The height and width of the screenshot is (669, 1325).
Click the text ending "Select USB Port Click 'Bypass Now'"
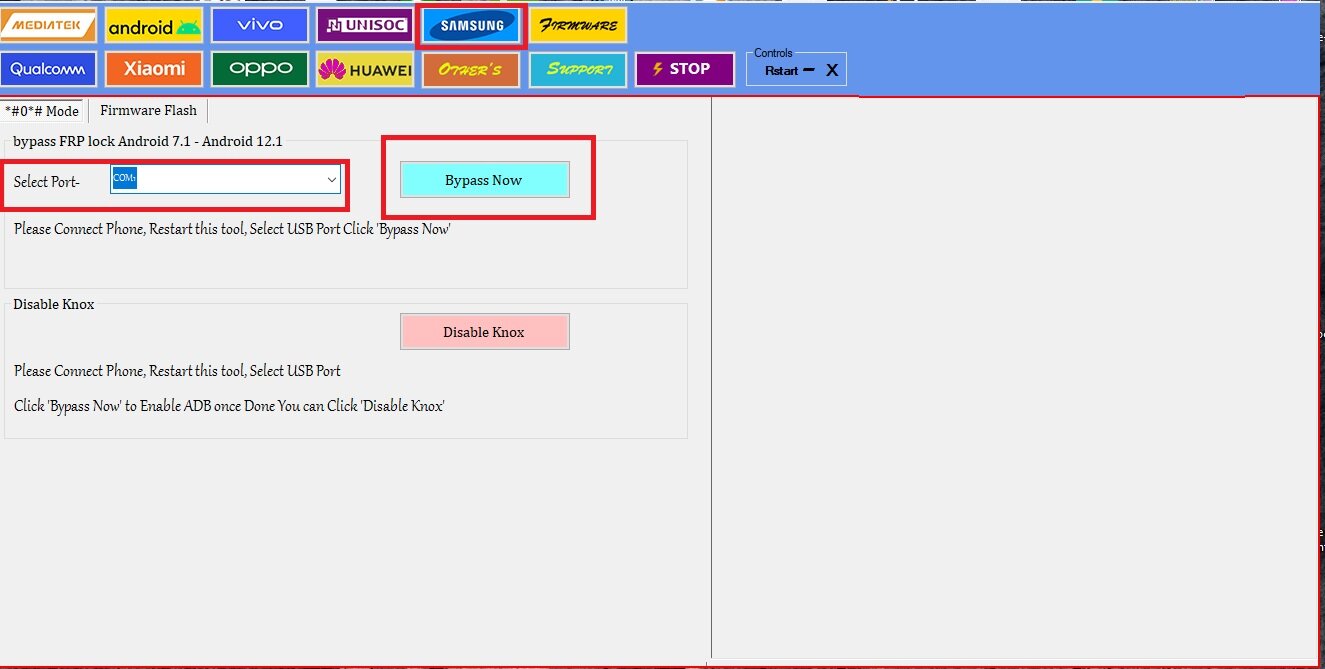pyautogui.click(x=232, y=229)
